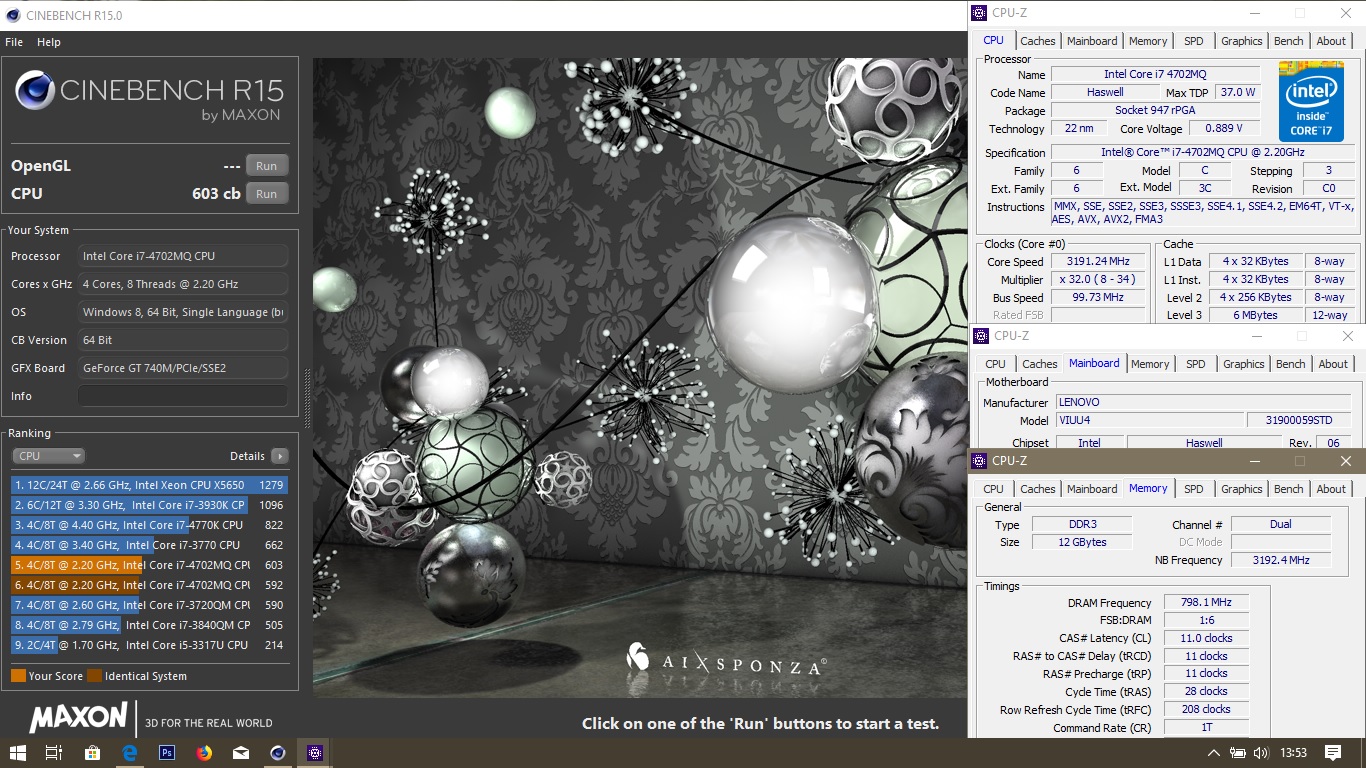Select ranking row Intel Core i7-4770K
The height and width of the screenshot is (768, 1366).
[150, 525]
